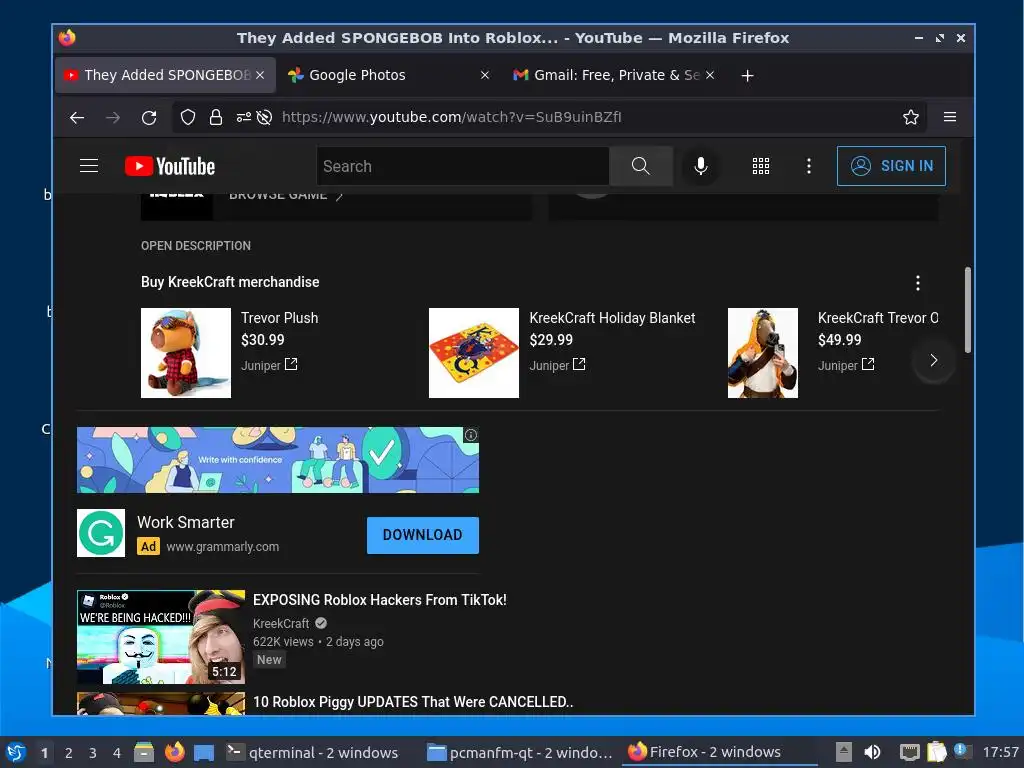
Task: Click the page vertical scrollbar
Action: pyautogui.click(x=967, y=310)
